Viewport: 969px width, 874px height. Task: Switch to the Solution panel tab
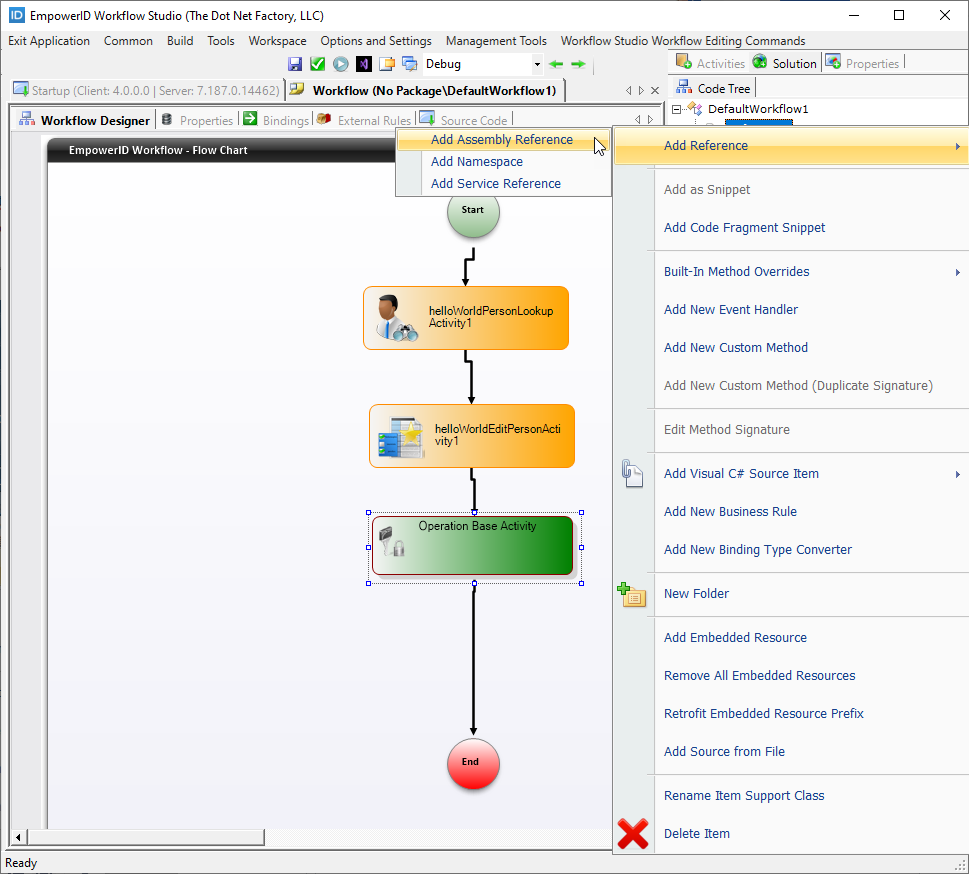pos(785,63)
